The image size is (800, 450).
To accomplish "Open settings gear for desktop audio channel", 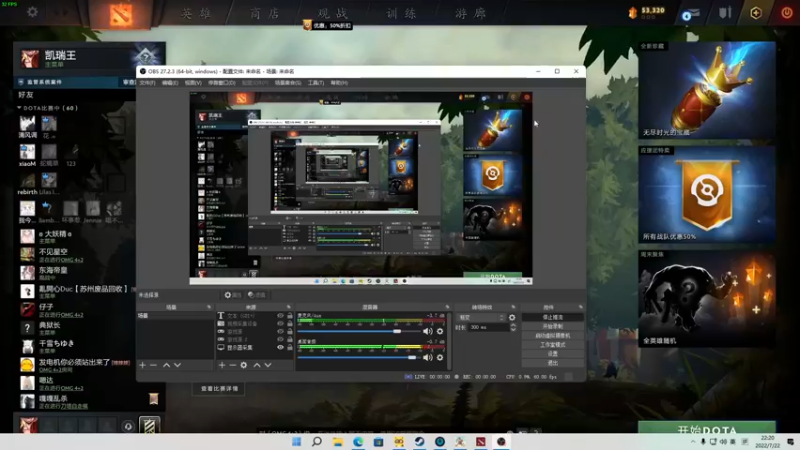I will coord(440,358).
